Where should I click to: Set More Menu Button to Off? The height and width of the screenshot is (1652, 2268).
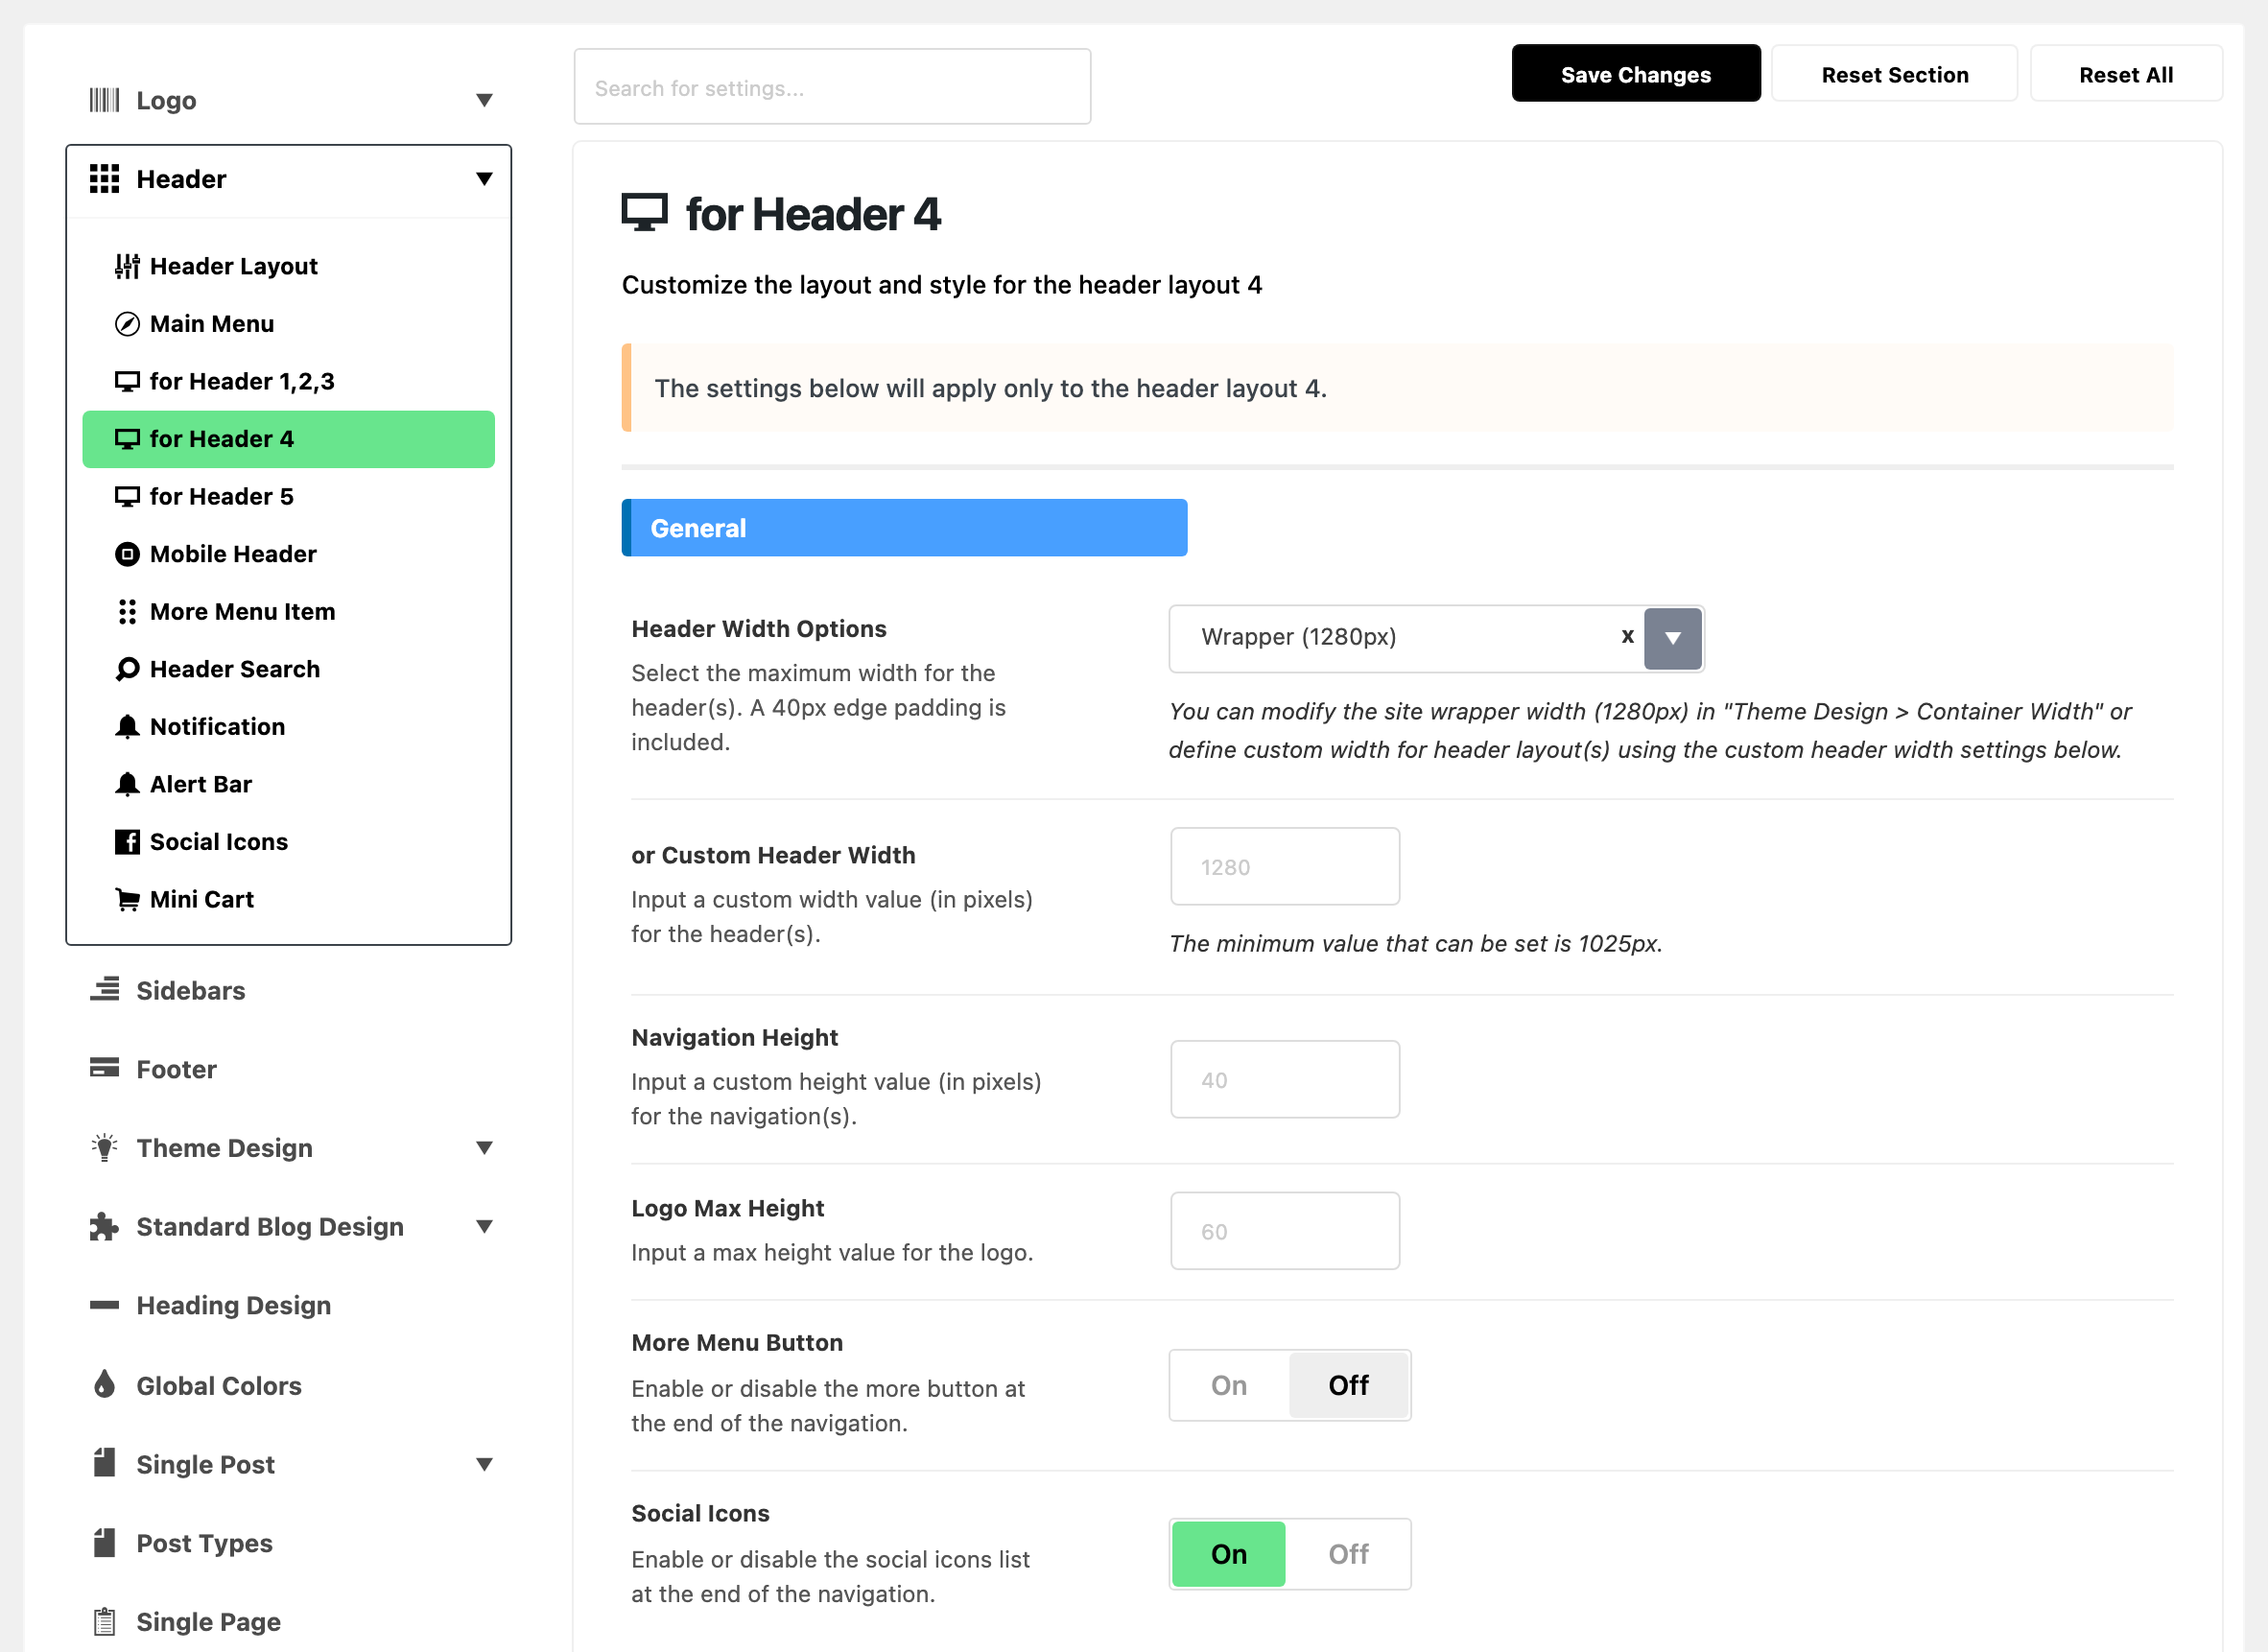click(1348, 1385)
